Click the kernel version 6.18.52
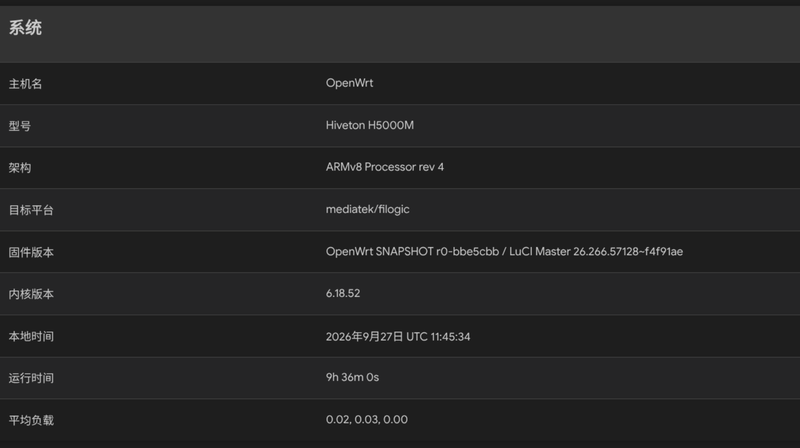This screenshot has width=800, height=448. 343,293
